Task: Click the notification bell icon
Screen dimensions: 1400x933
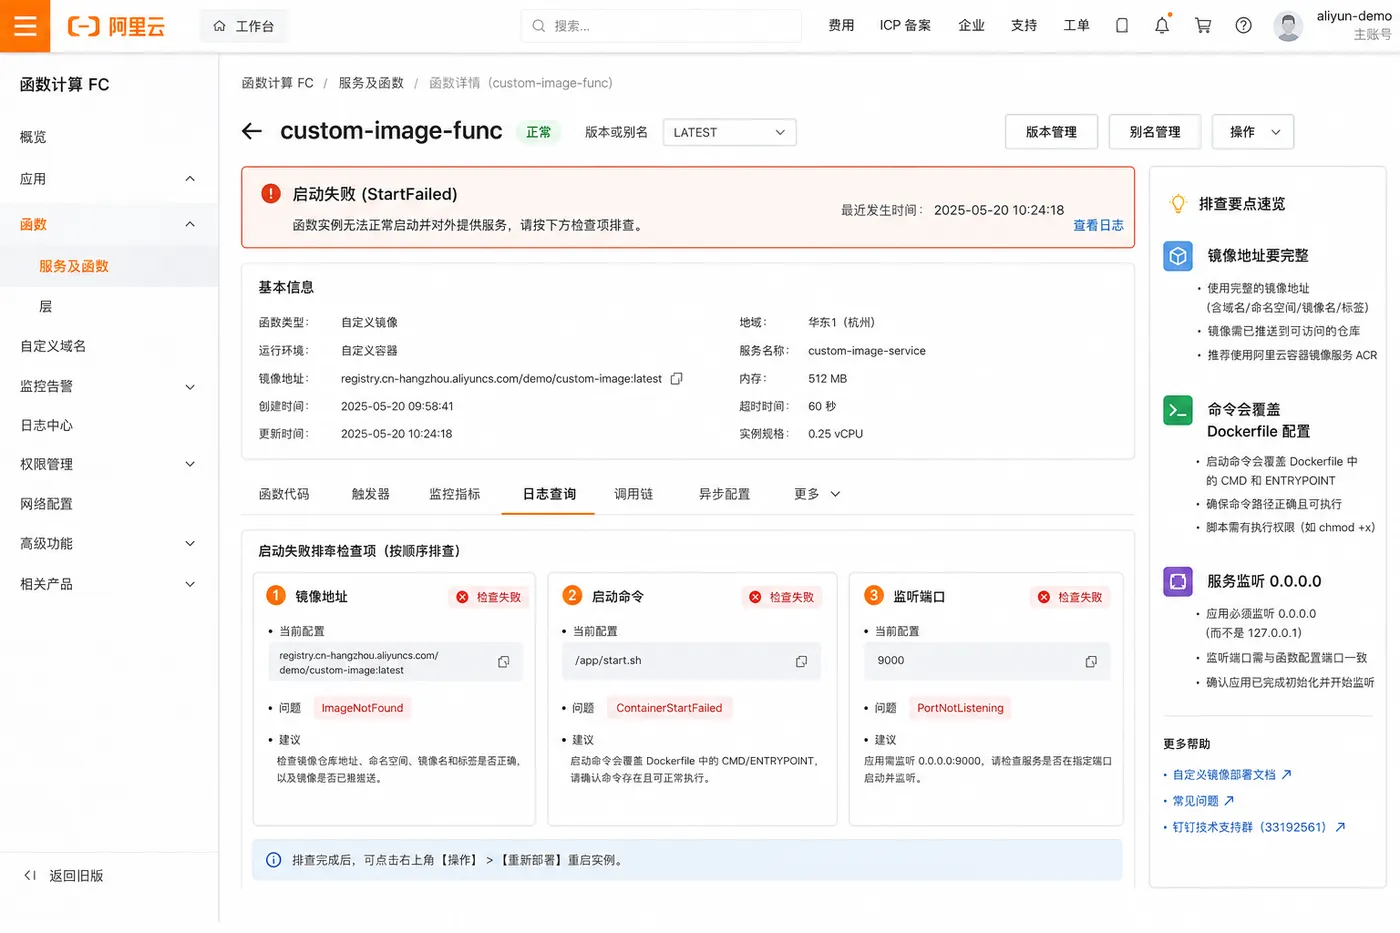Action: 1162,26
